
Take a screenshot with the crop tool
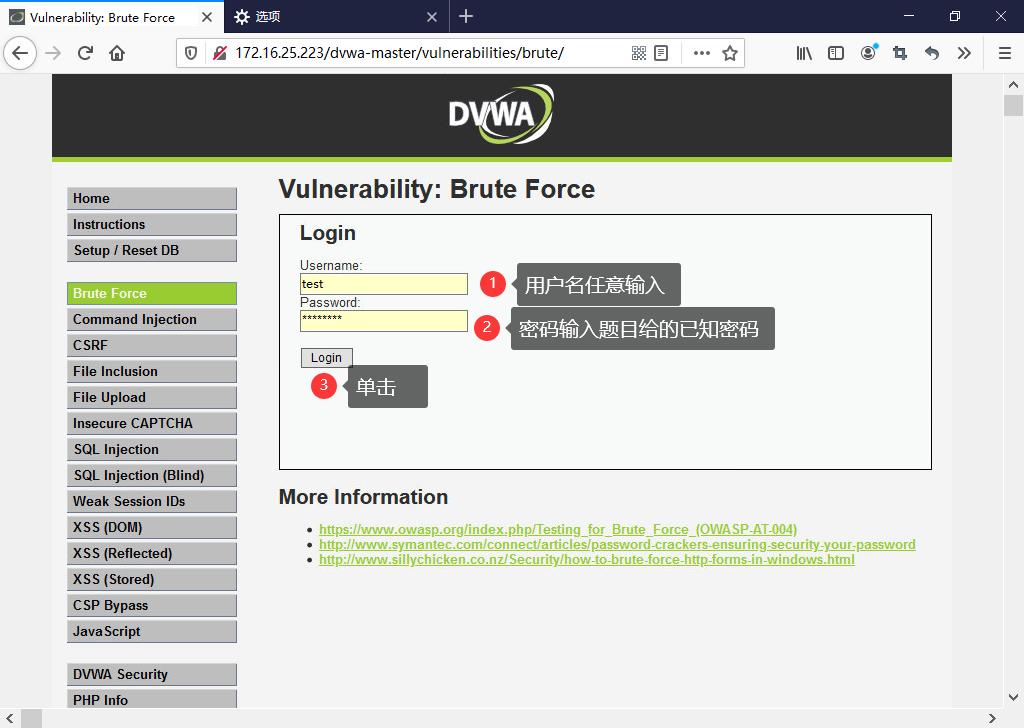click(900, 53)
